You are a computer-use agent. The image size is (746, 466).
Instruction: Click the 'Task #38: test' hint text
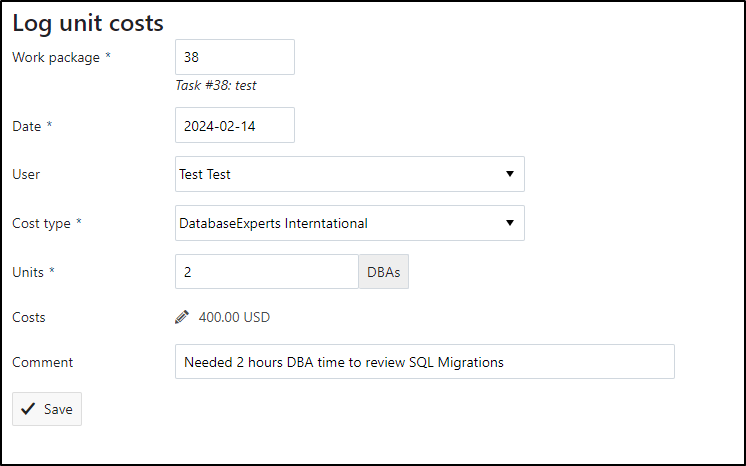(216, 86)
